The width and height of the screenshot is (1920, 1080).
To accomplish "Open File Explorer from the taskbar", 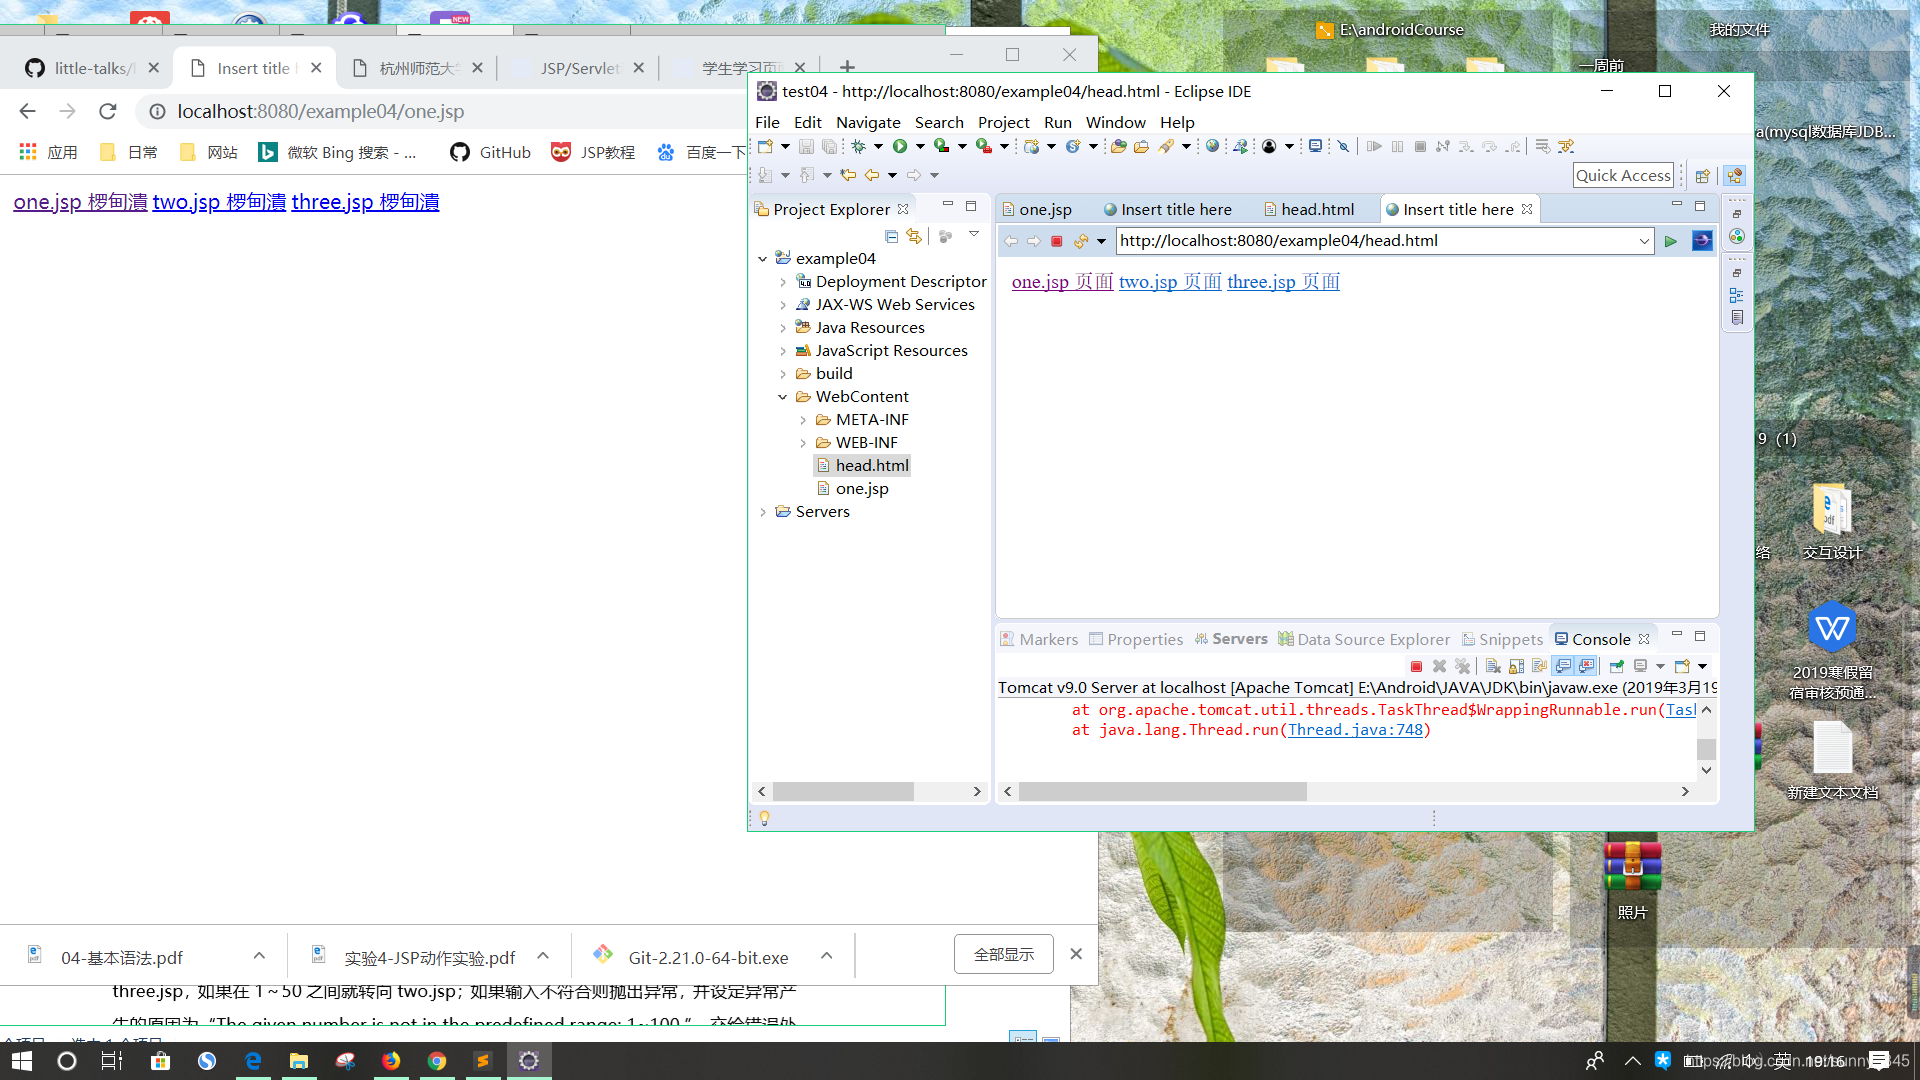I will coord(298,1061).
